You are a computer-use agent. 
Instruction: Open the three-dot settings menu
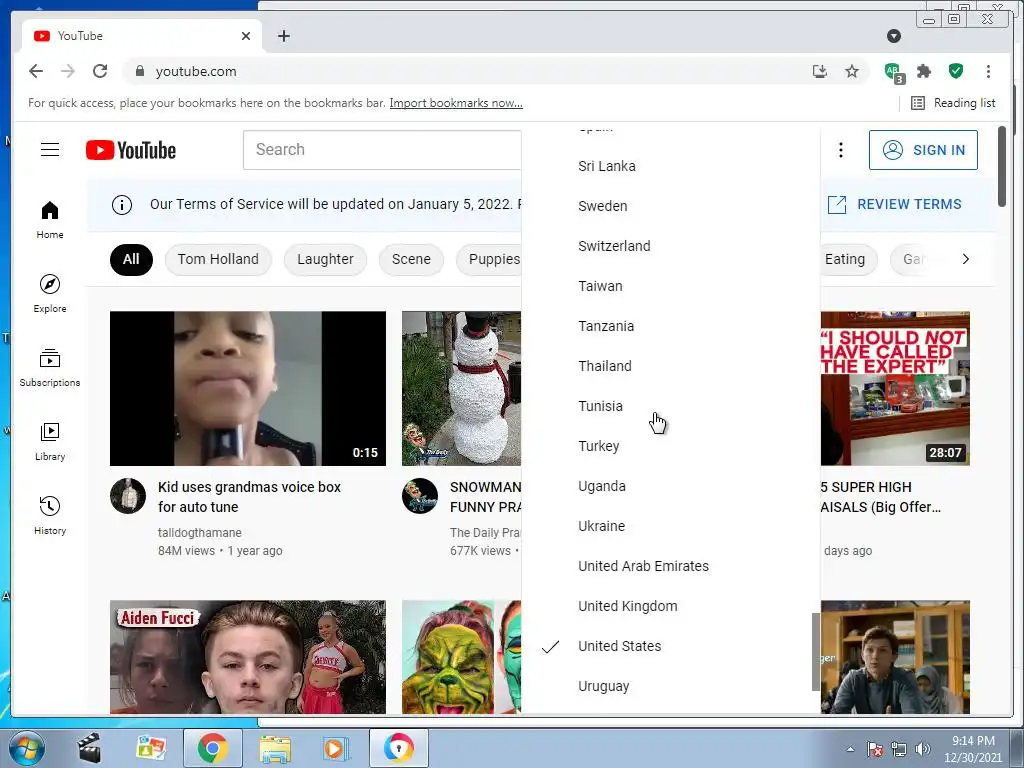(x=840, y=150)
